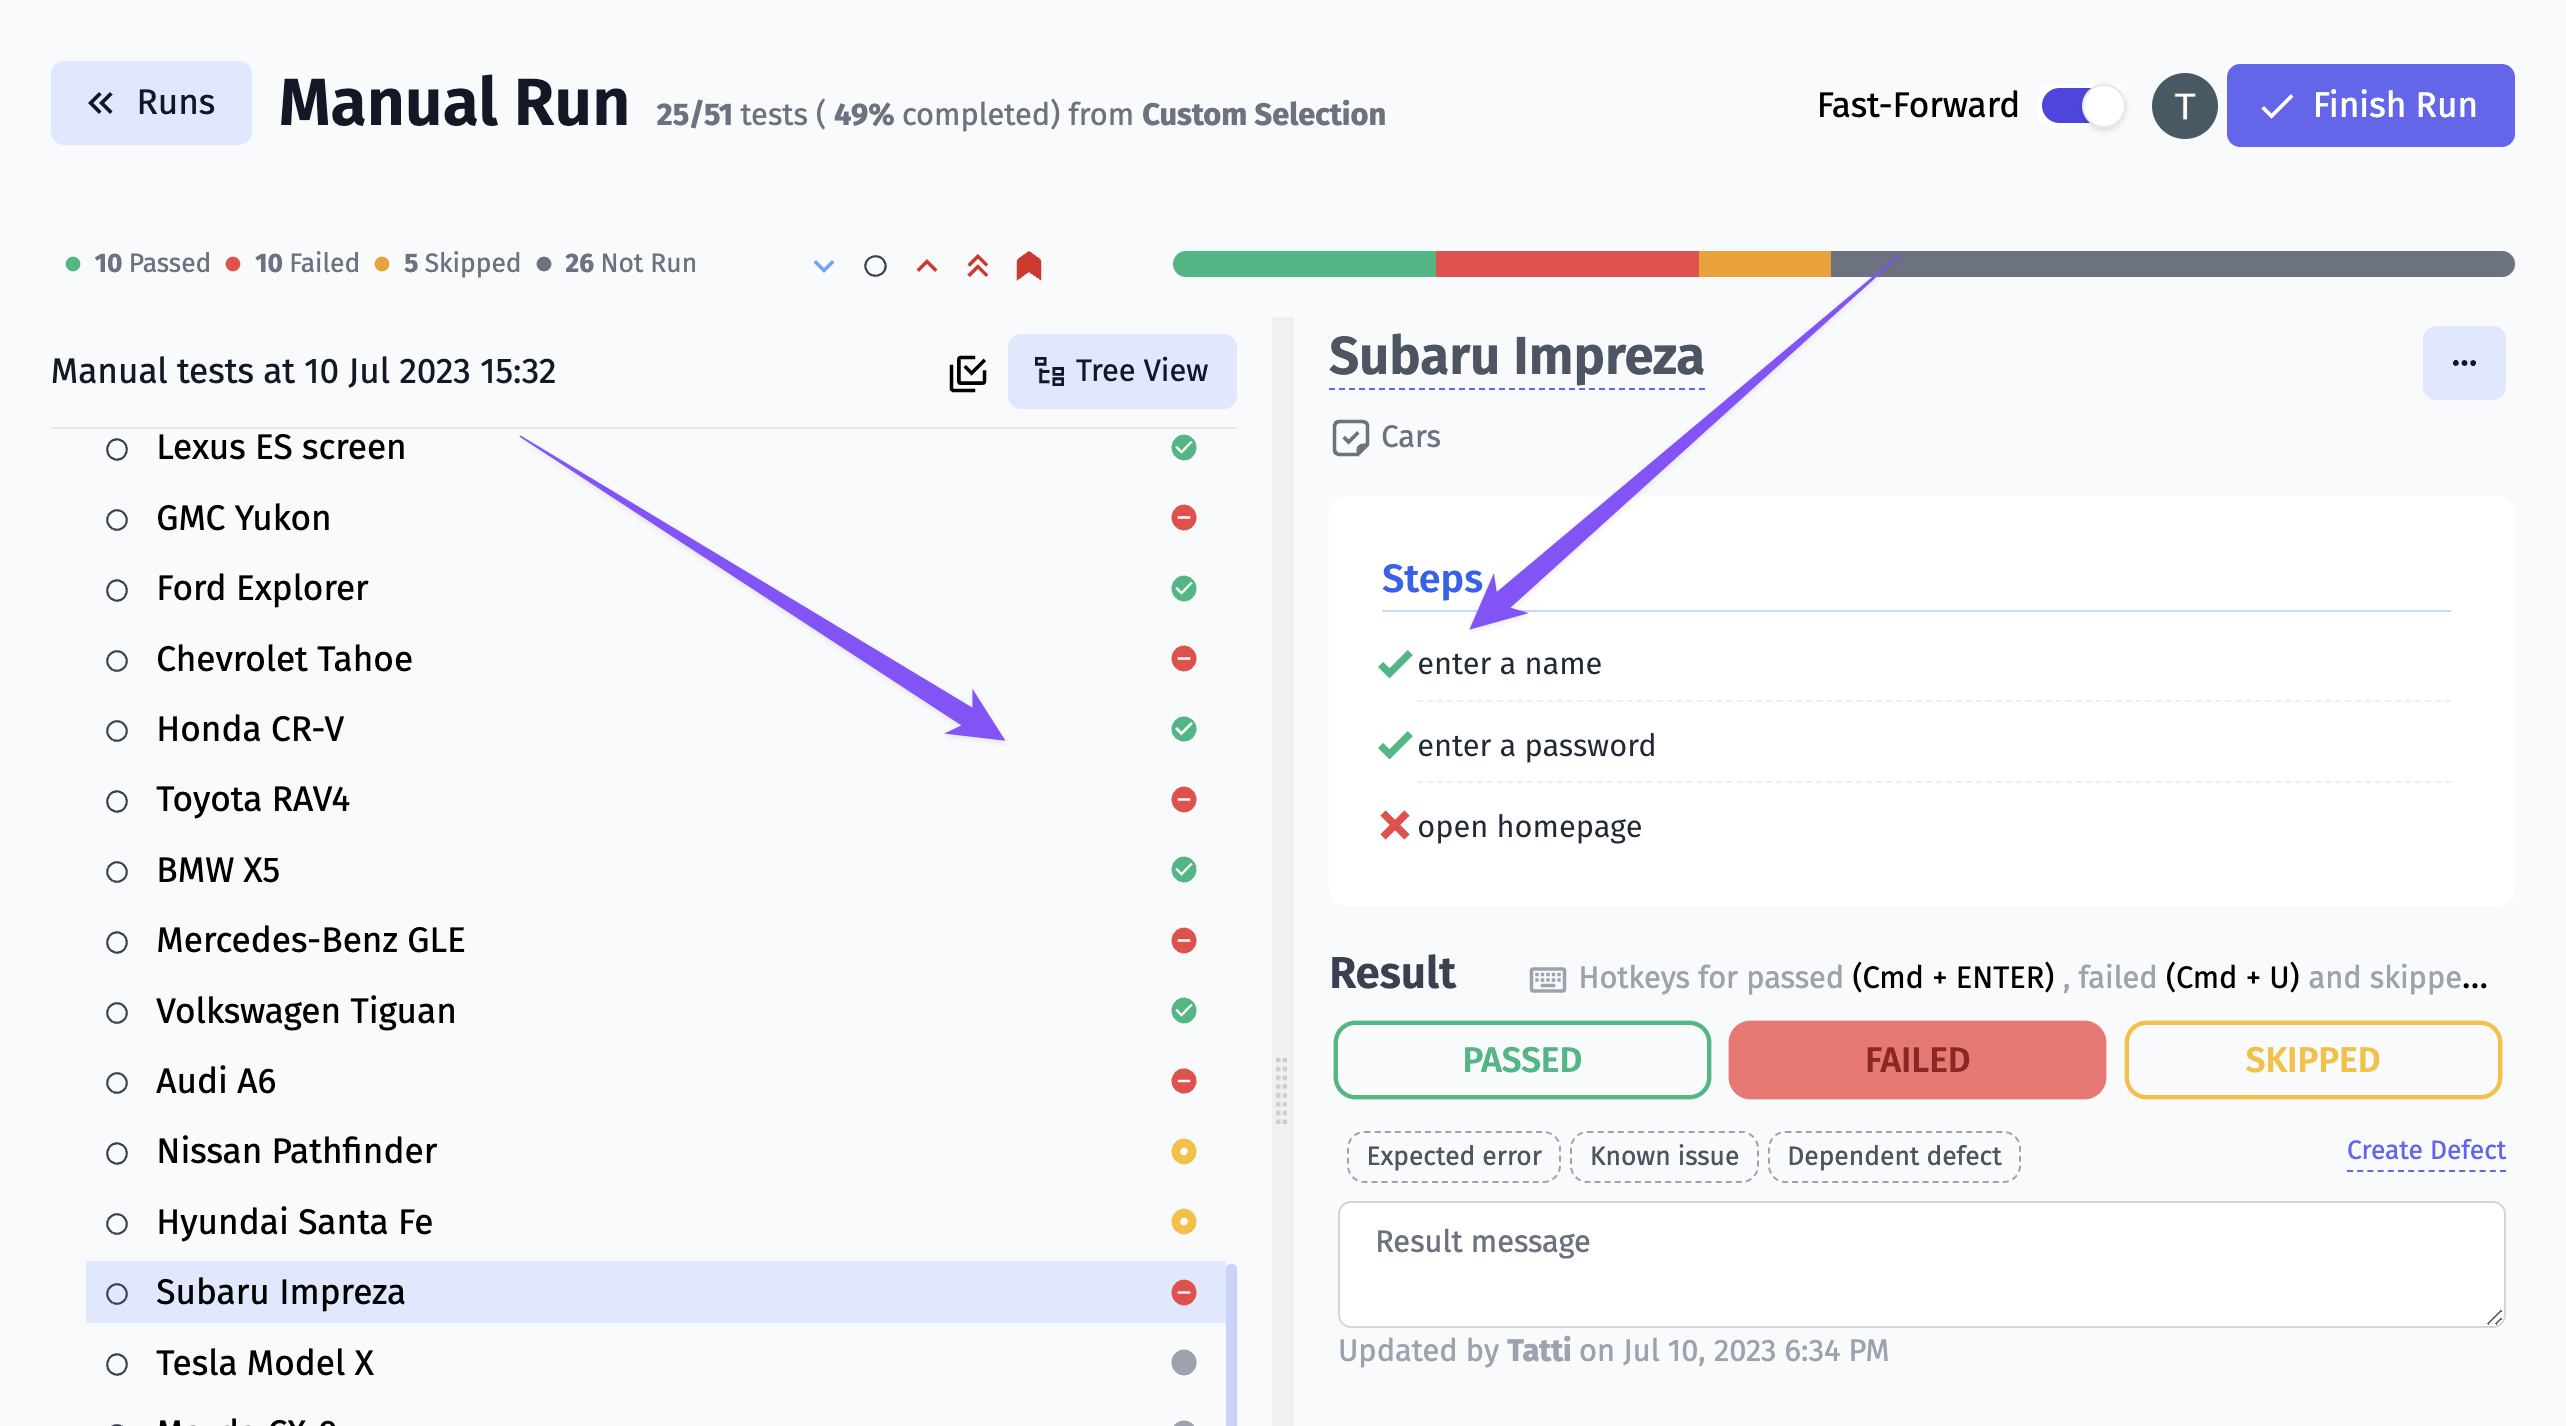Click the passed status icon on Honda CR-V
Image resolution: width=2566 pixels, height=1426 pixels.
[1181, 729]
